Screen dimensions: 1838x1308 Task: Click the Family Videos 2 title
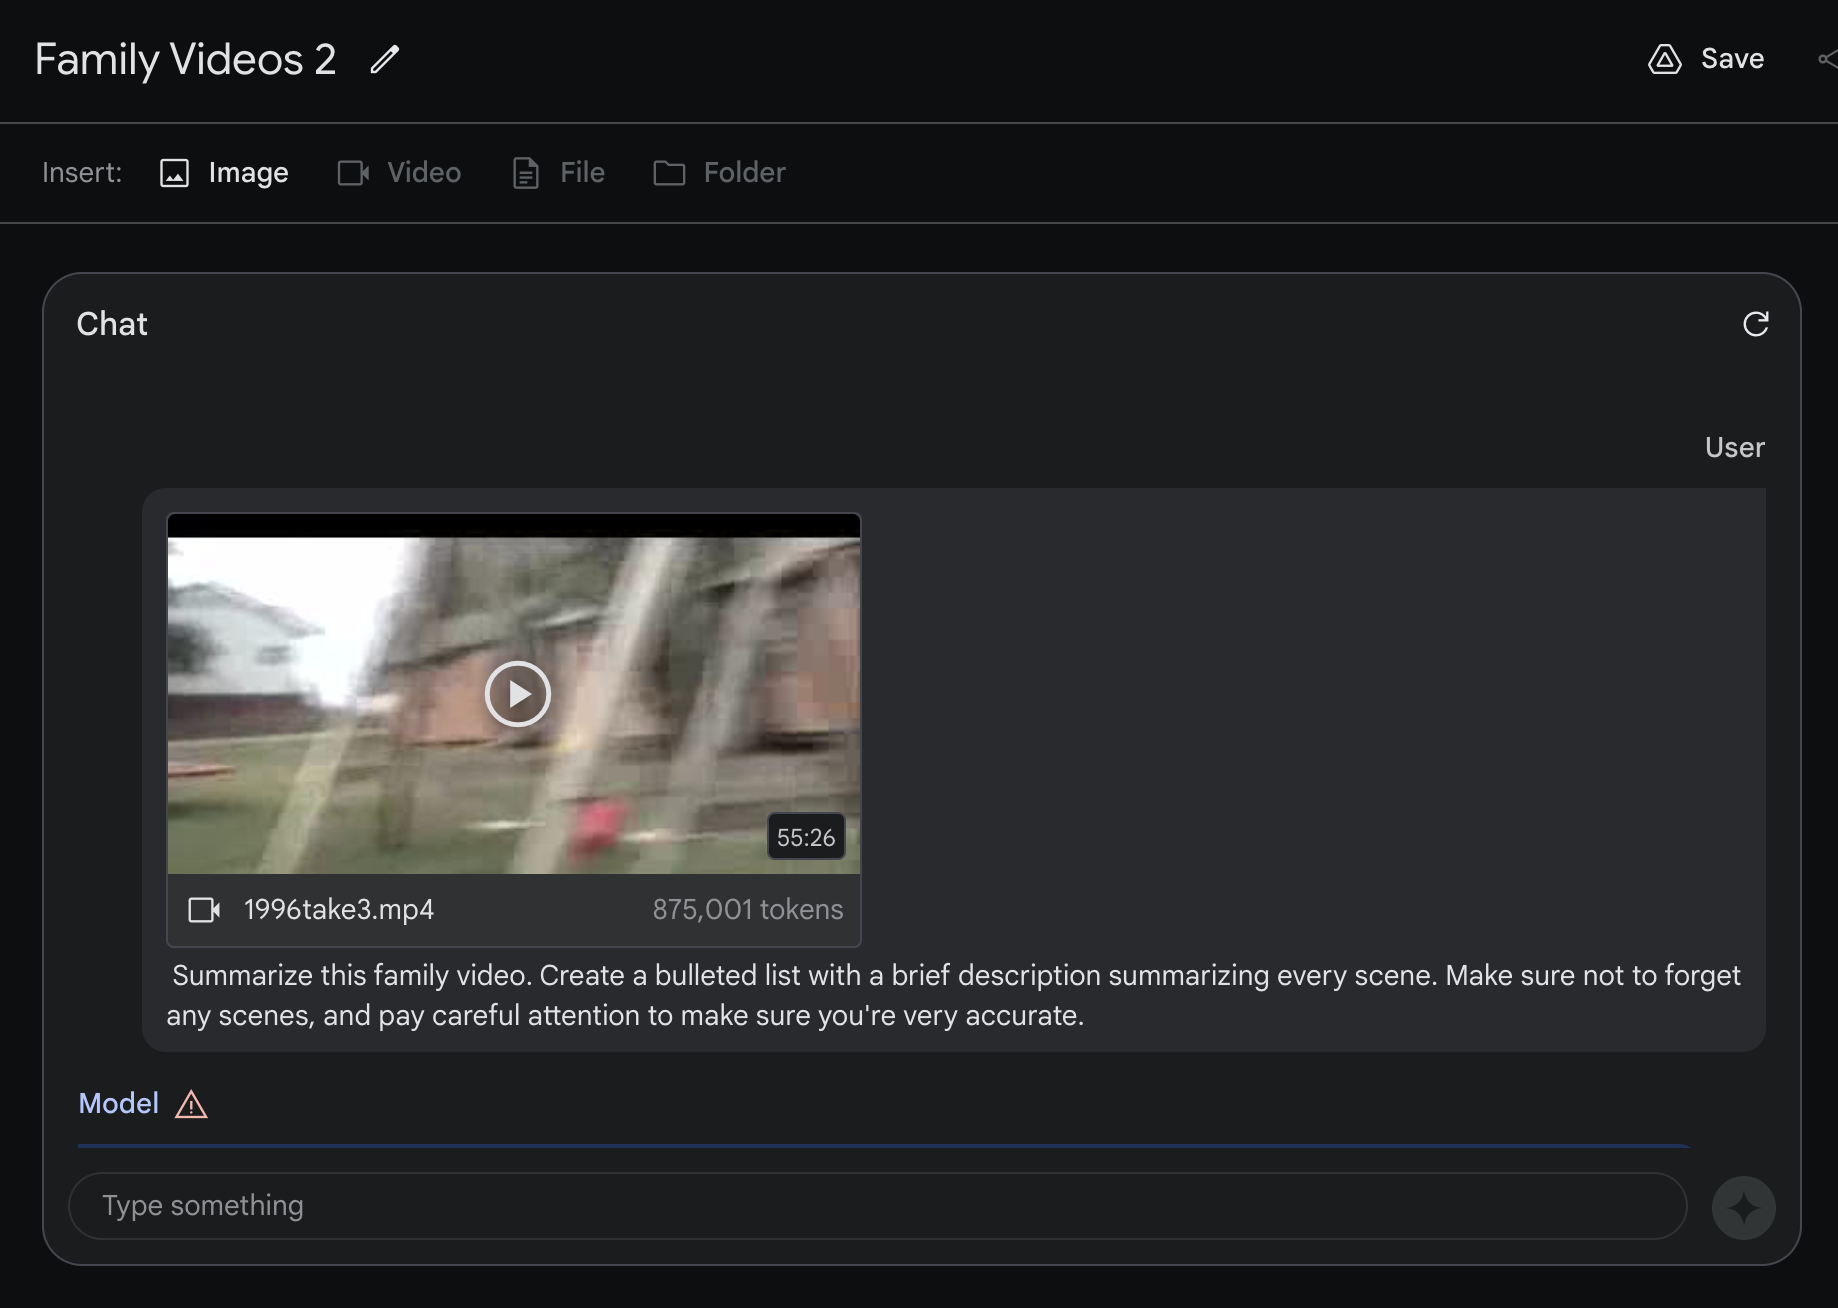coord(185,60)
